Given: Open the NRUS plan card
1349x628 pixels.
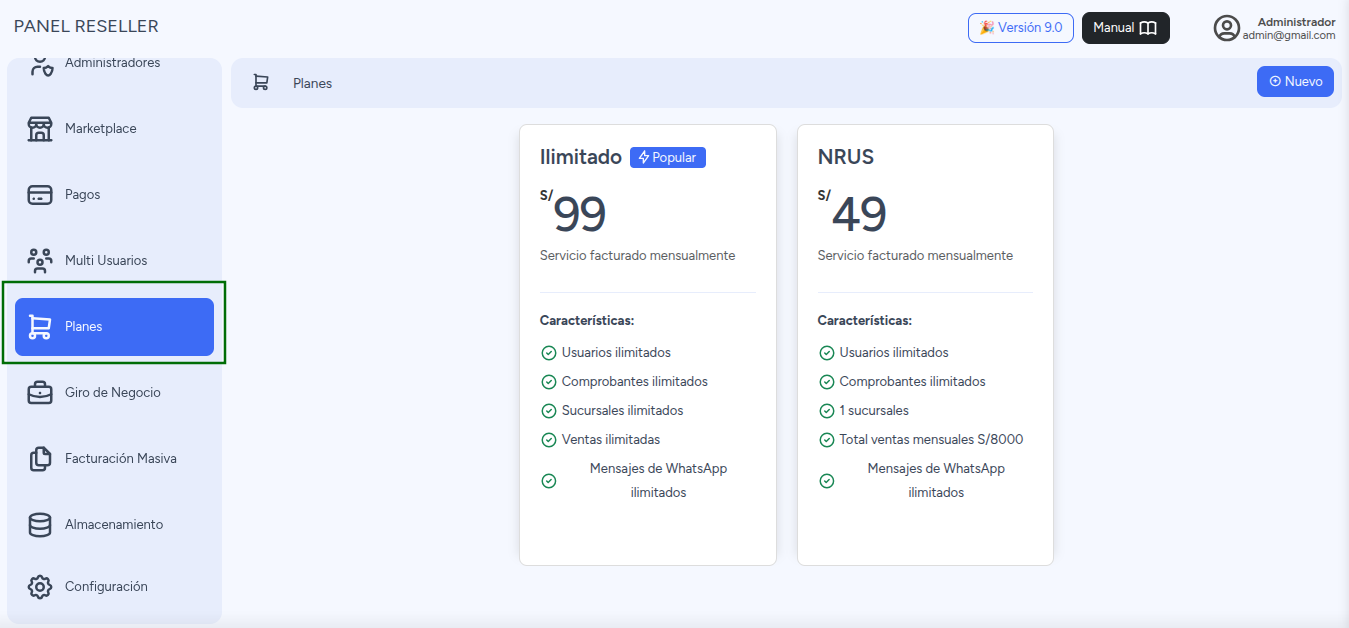Looking at the screenshot, I should 925,345.
